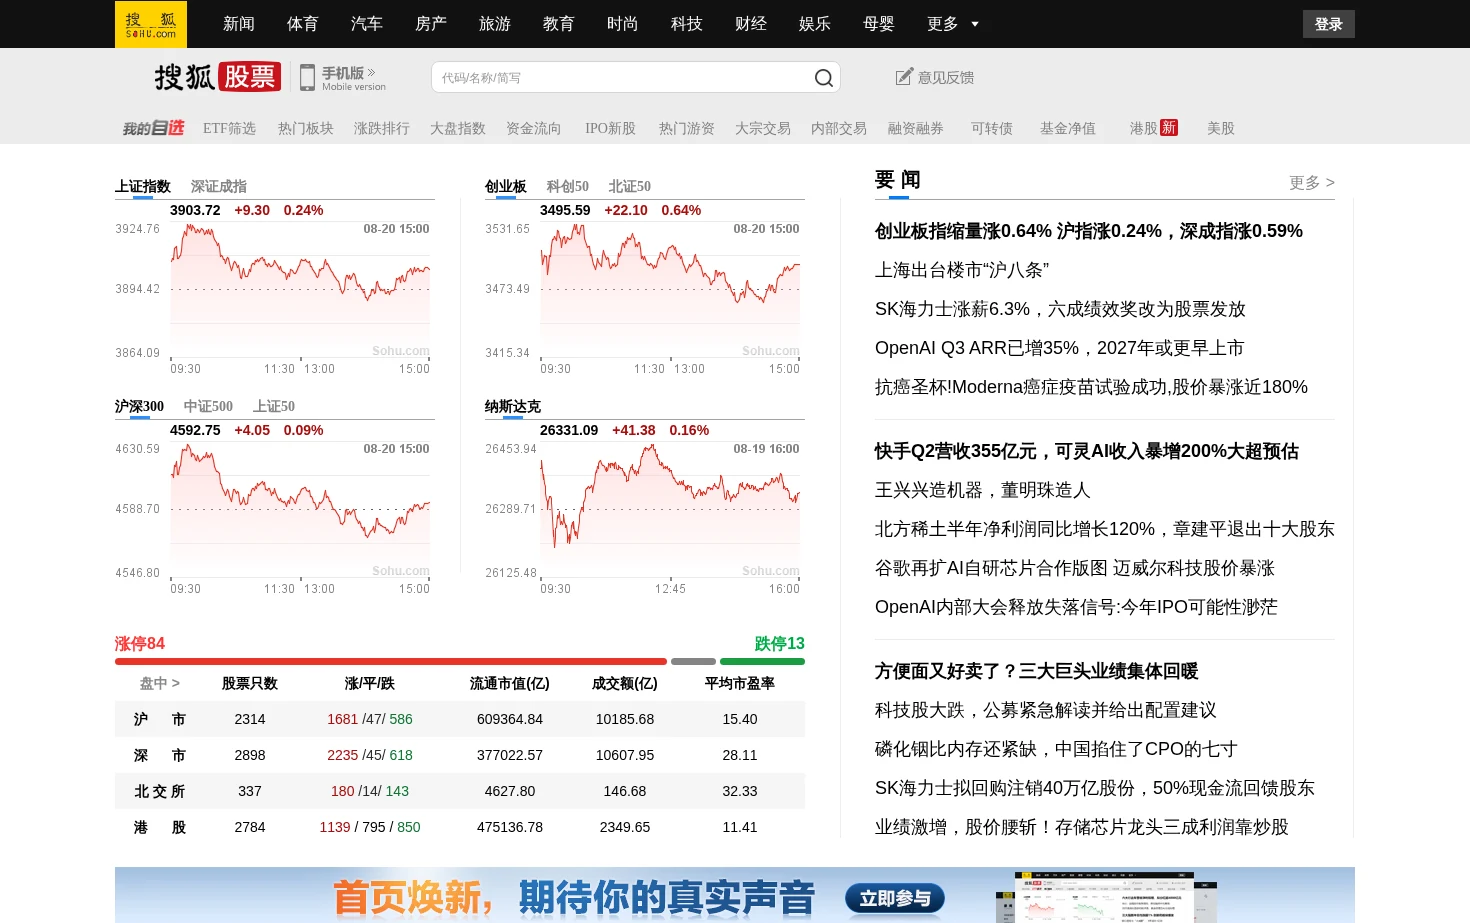Viewport: 1470px width, 923px height.
Task: Click 深市 流通市值 377022.57
Action: (510, 755)
